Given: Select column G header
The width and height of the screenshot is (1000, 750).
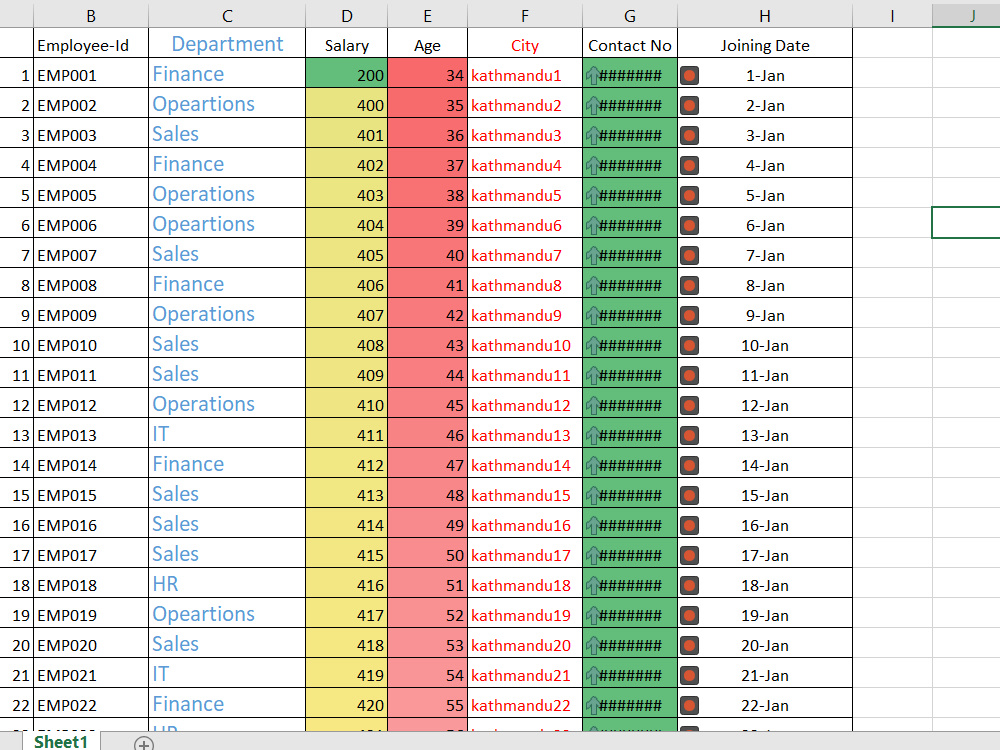Looking at the screenshot, I should coord(629,16).
